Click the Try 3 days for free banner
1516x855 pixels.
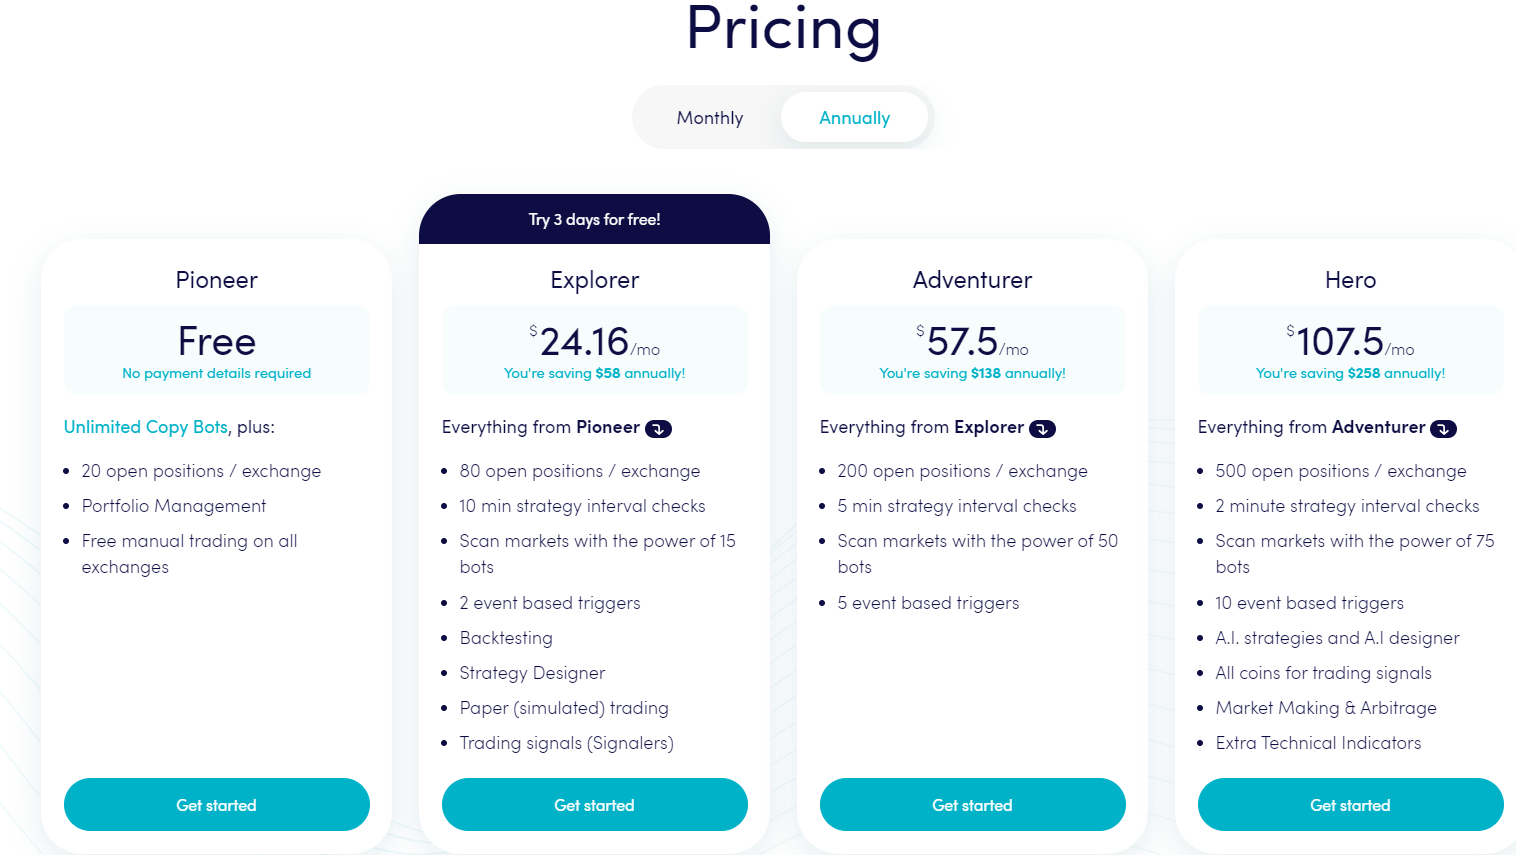[x=594, y=219]
